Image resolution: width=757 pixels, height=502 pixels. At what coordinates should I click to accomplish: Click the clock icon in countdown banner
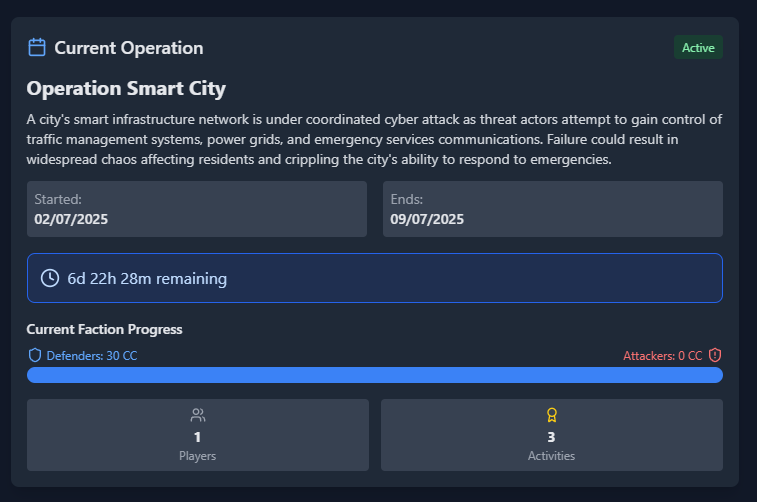pos(50,278)
